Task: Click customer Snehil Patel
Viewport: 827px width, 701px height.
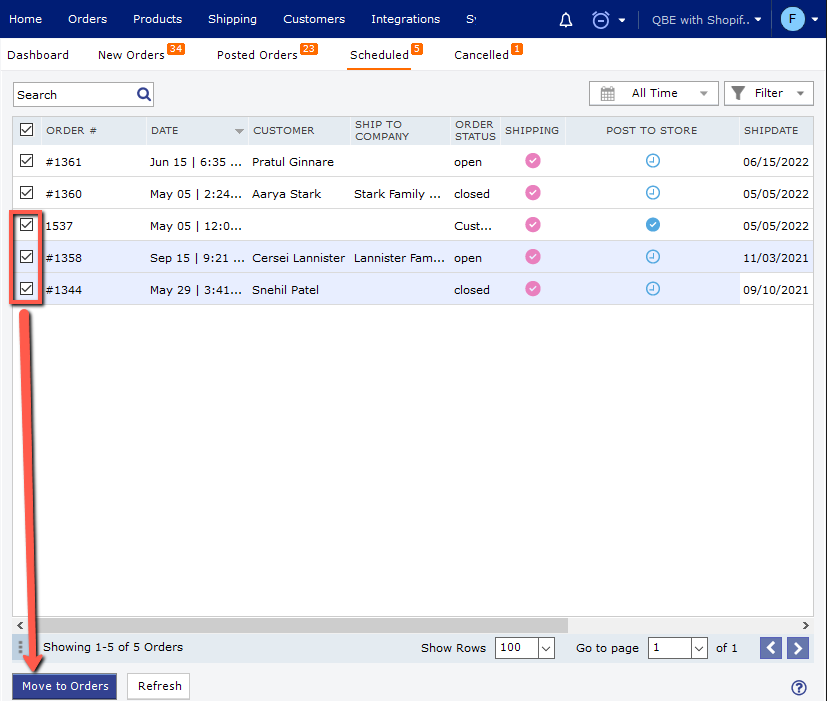Action: 285,290
